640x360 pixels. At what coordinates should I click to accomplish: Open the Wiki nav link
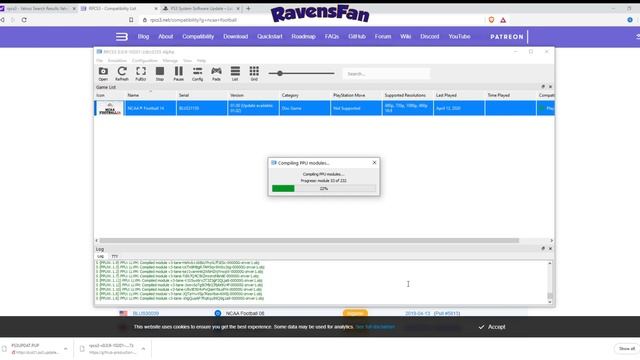[x=405, y=36]
